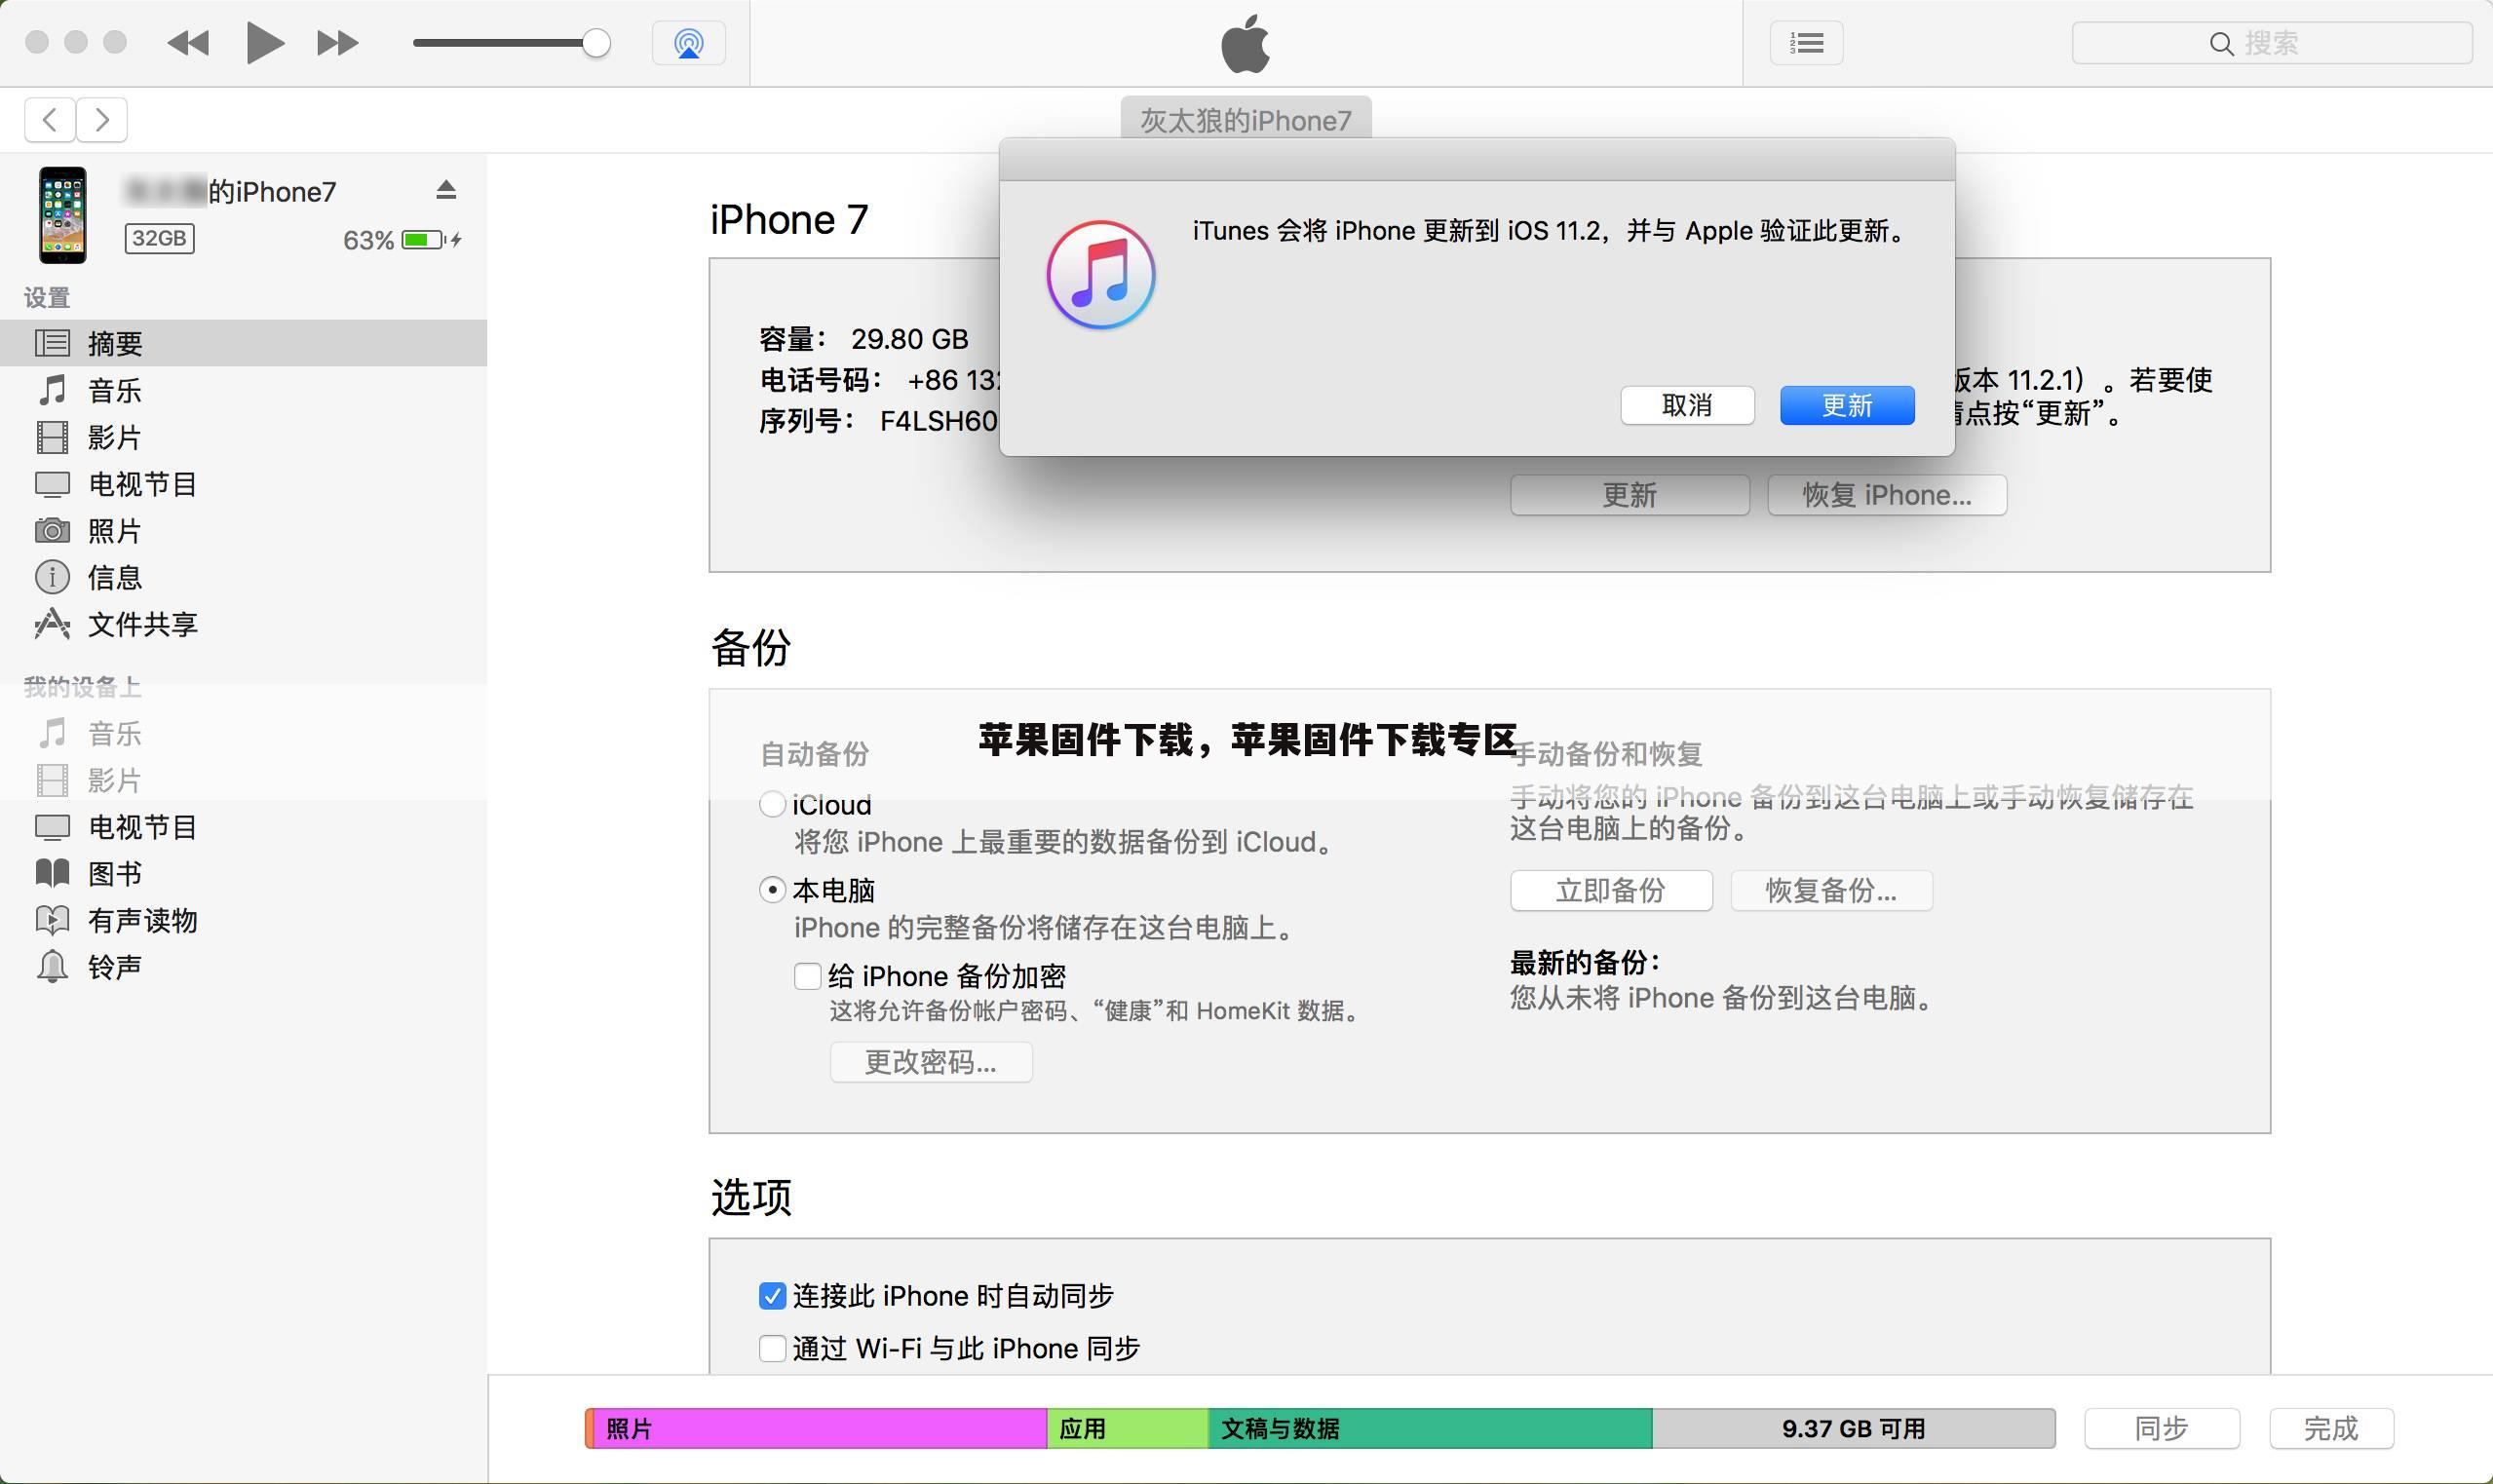Click the grey 更新 button beside 恢复 iPhone

coord(1629,495)
